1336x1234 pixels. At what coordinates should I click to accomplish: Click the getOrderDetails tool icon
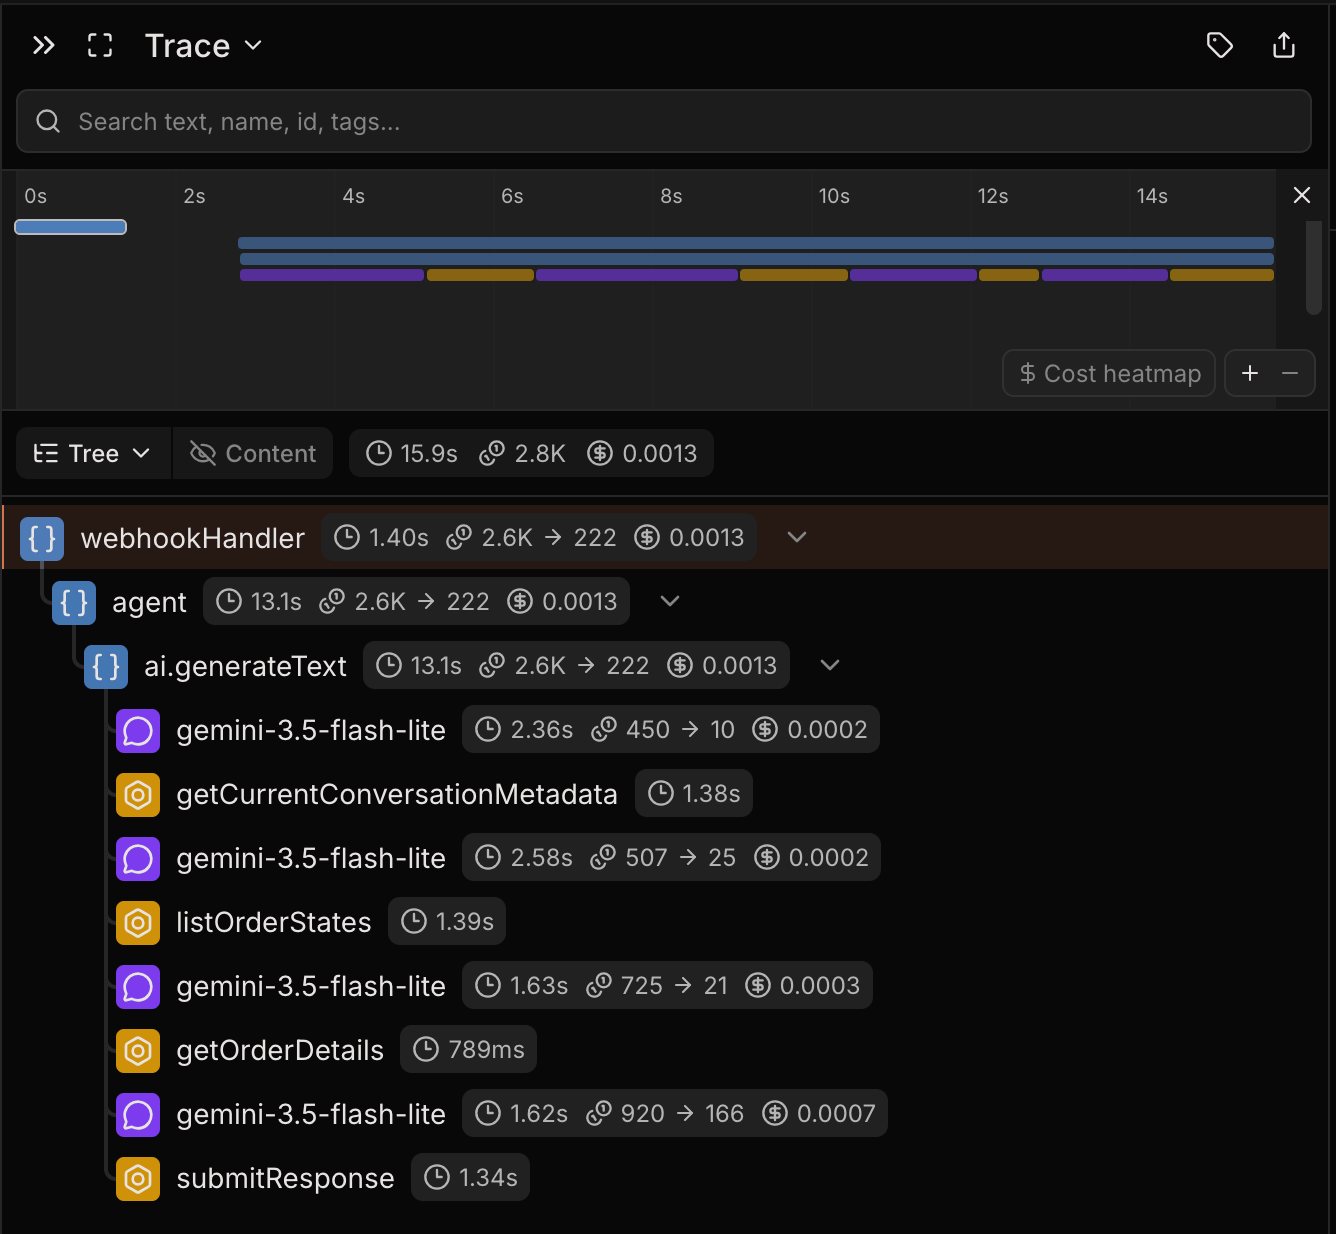coord(138,1050)
